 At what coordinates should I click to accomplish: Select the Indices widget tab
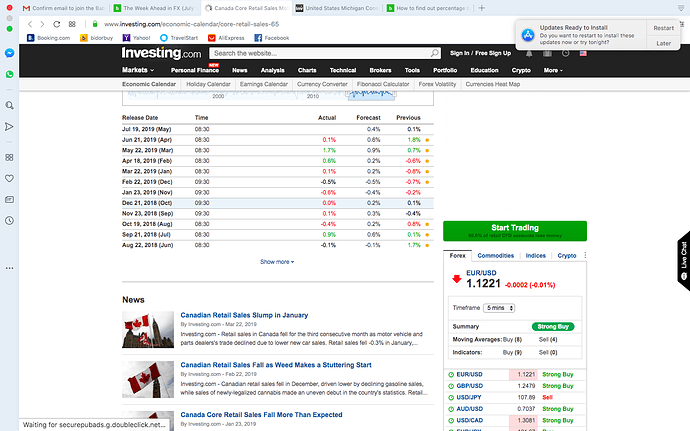(x=536, y=255)
